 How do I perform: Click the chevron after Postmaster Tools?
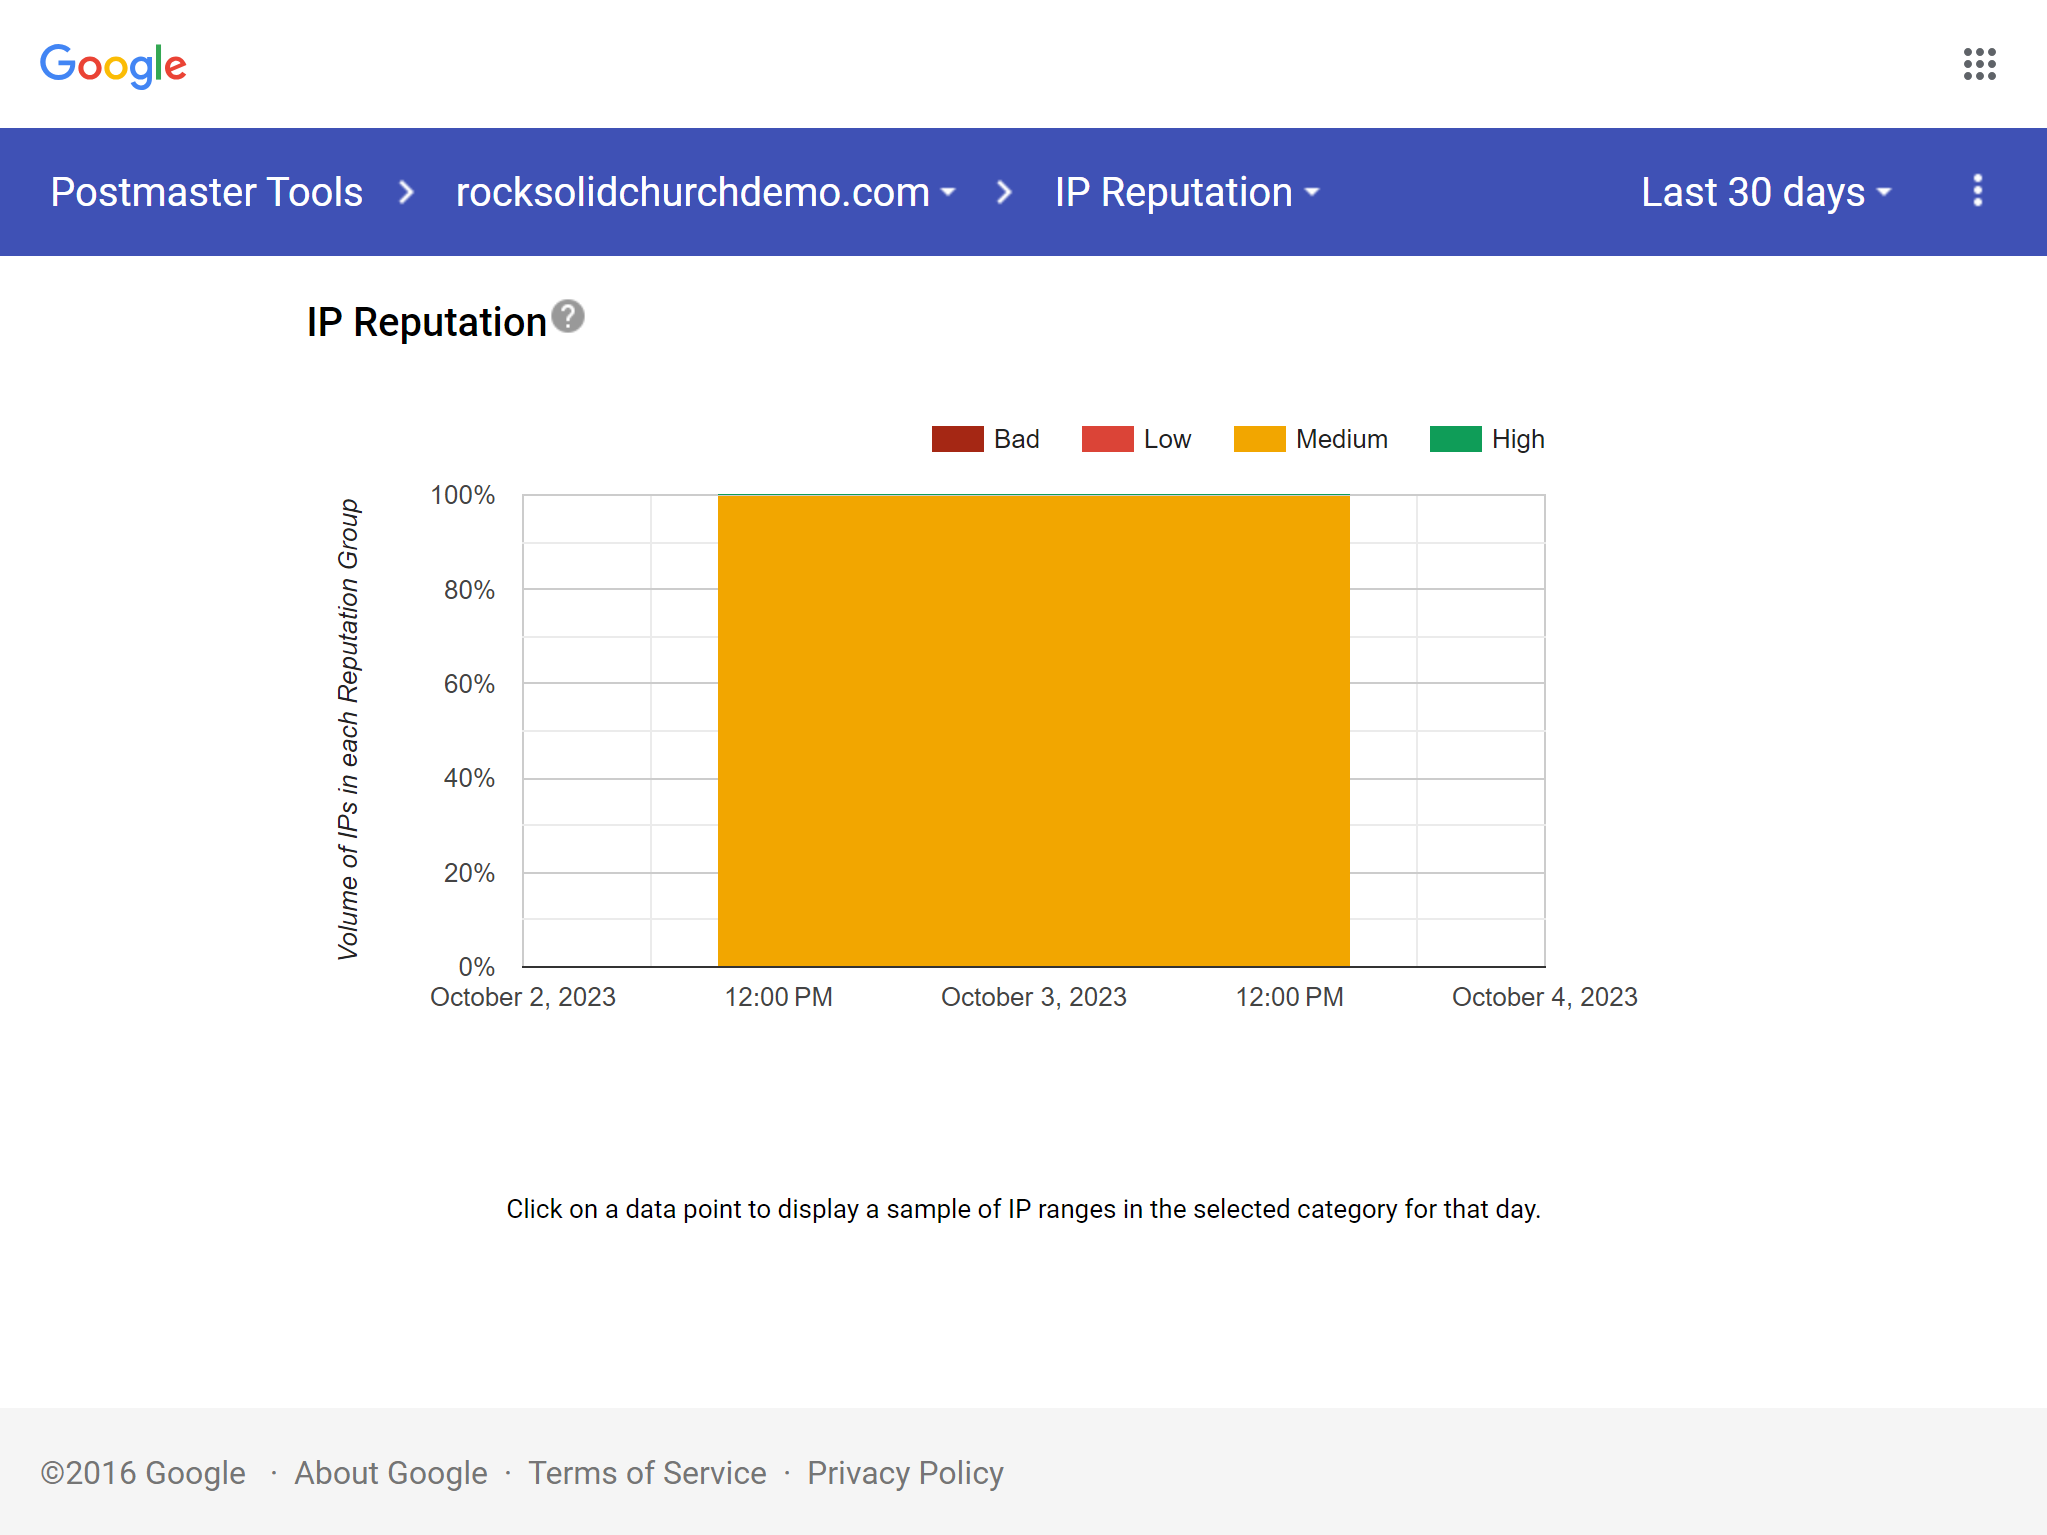pyautogui.click(x=406, y=192)
